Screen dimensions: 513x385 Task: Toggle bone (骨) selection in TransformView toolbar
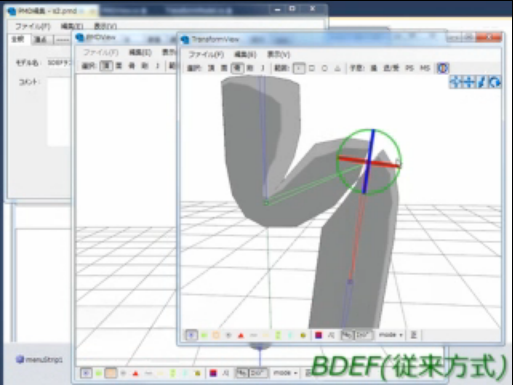click(237, 68)
